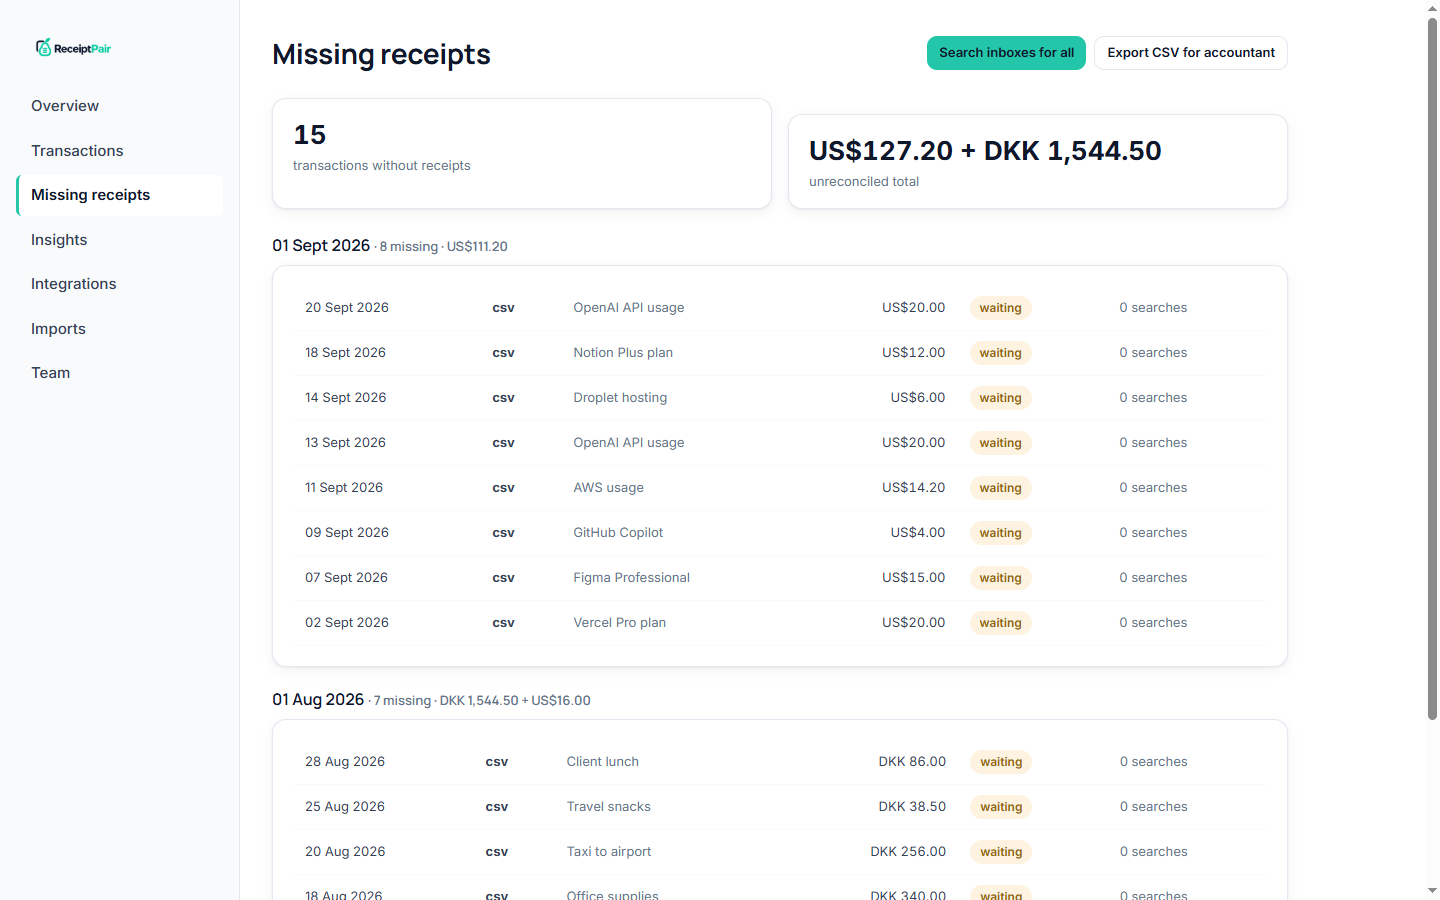Select the Notion Plus plan transaction
Image resolution: width=1440 pixels, height=900 pixels.
(780, 353)
